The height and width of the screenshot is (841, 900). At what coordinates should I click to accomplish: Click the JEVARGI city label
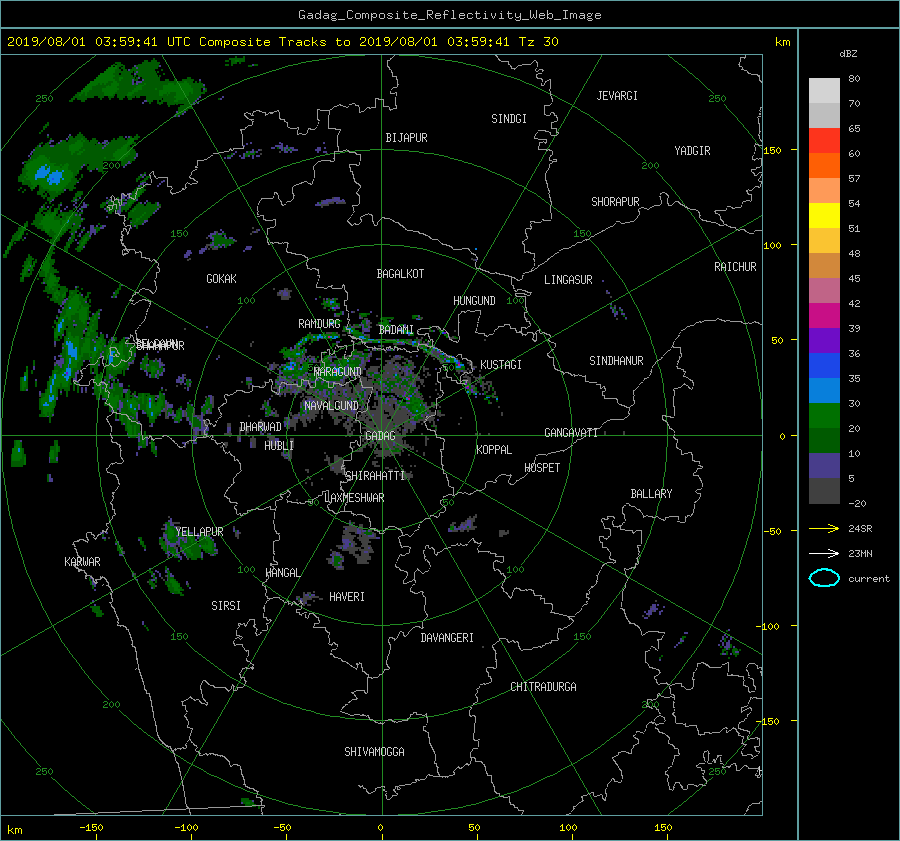pyautogui.click(x=617, y=96)
